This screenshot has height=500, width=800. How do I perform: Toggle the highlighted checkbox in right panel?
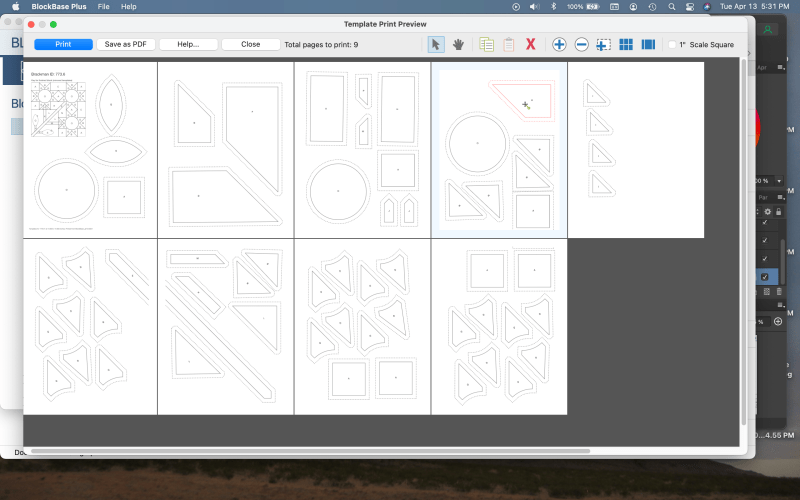(765, 276)
